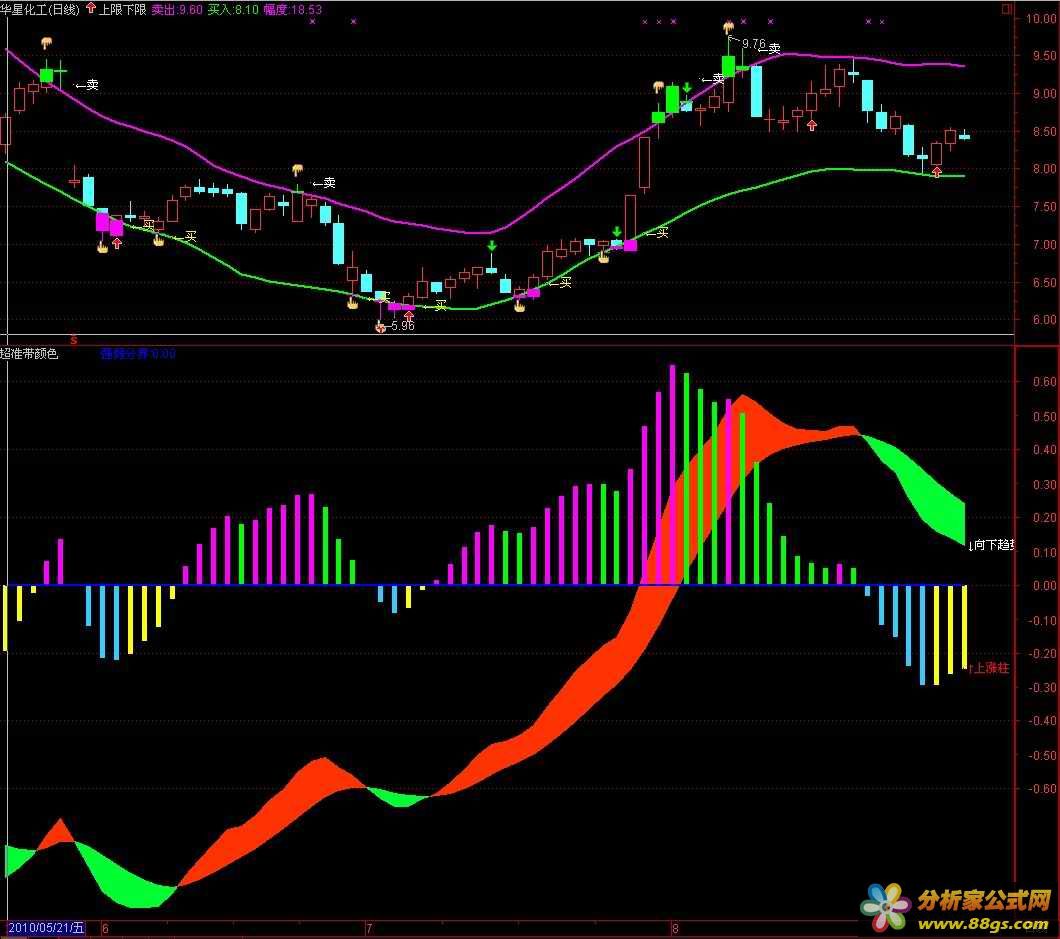1060x939 pixels.
Task: Click green down arrow beside tallest green candle
Action: click(x=687, y=88)
